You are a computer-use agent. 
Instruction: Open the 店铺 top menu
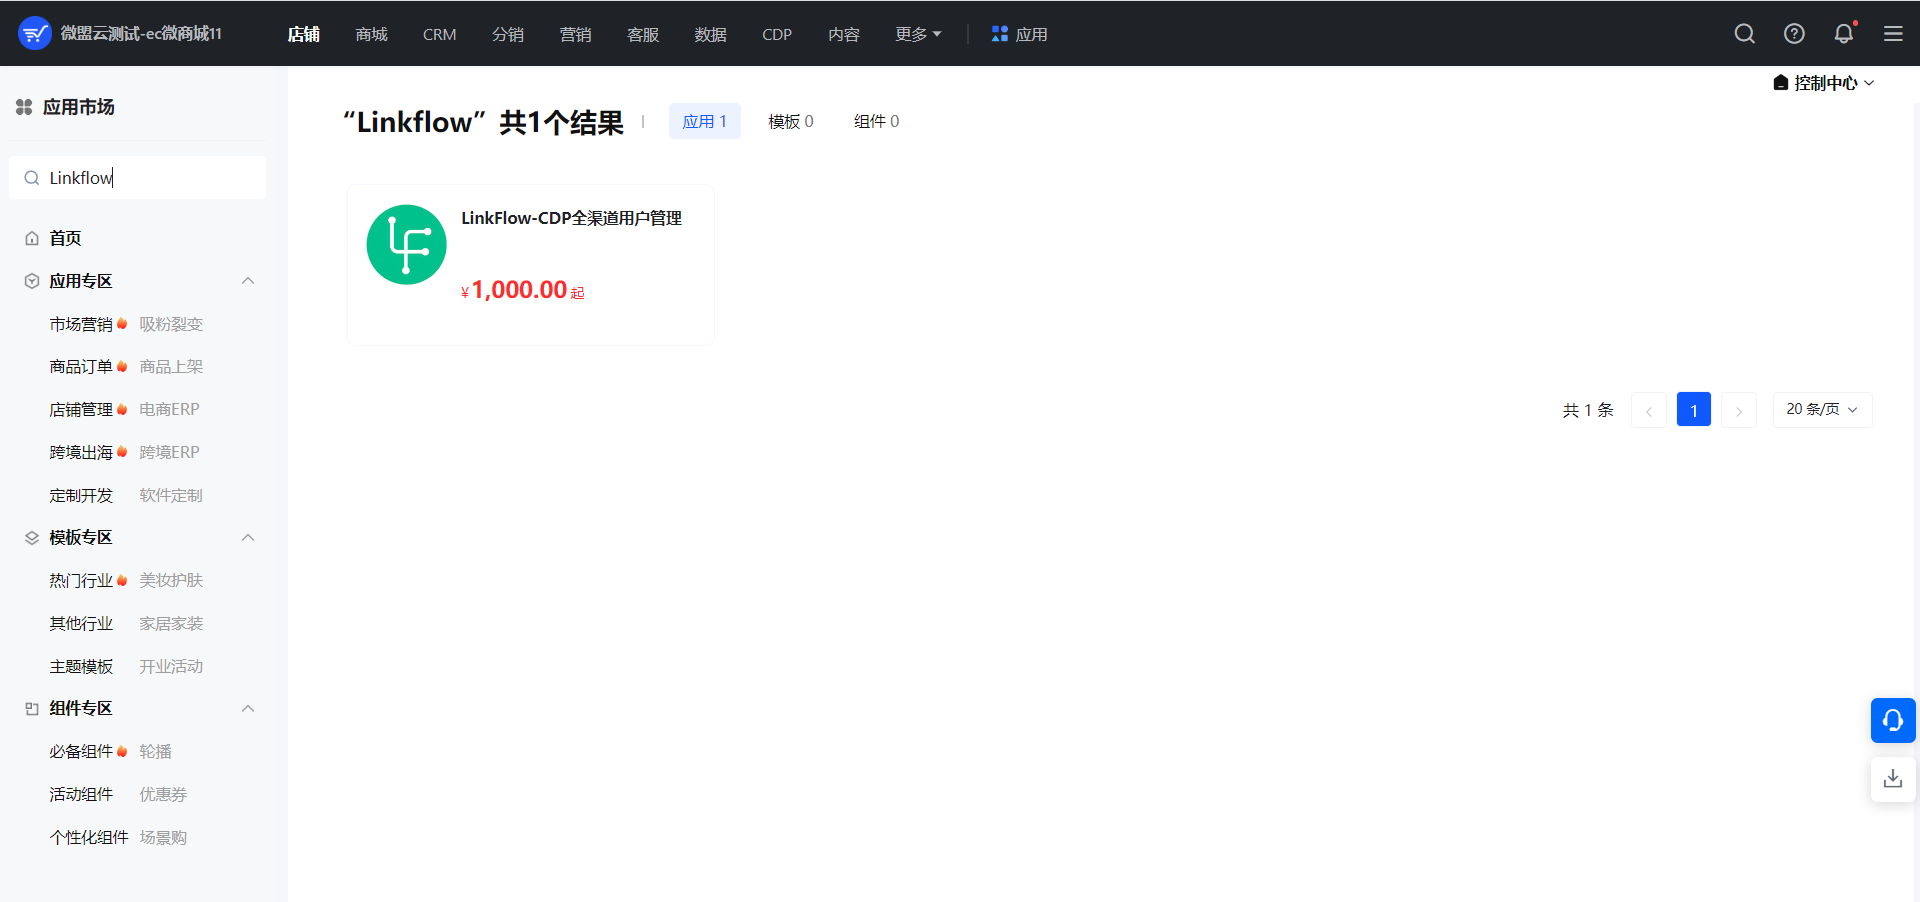coord(304,34)
